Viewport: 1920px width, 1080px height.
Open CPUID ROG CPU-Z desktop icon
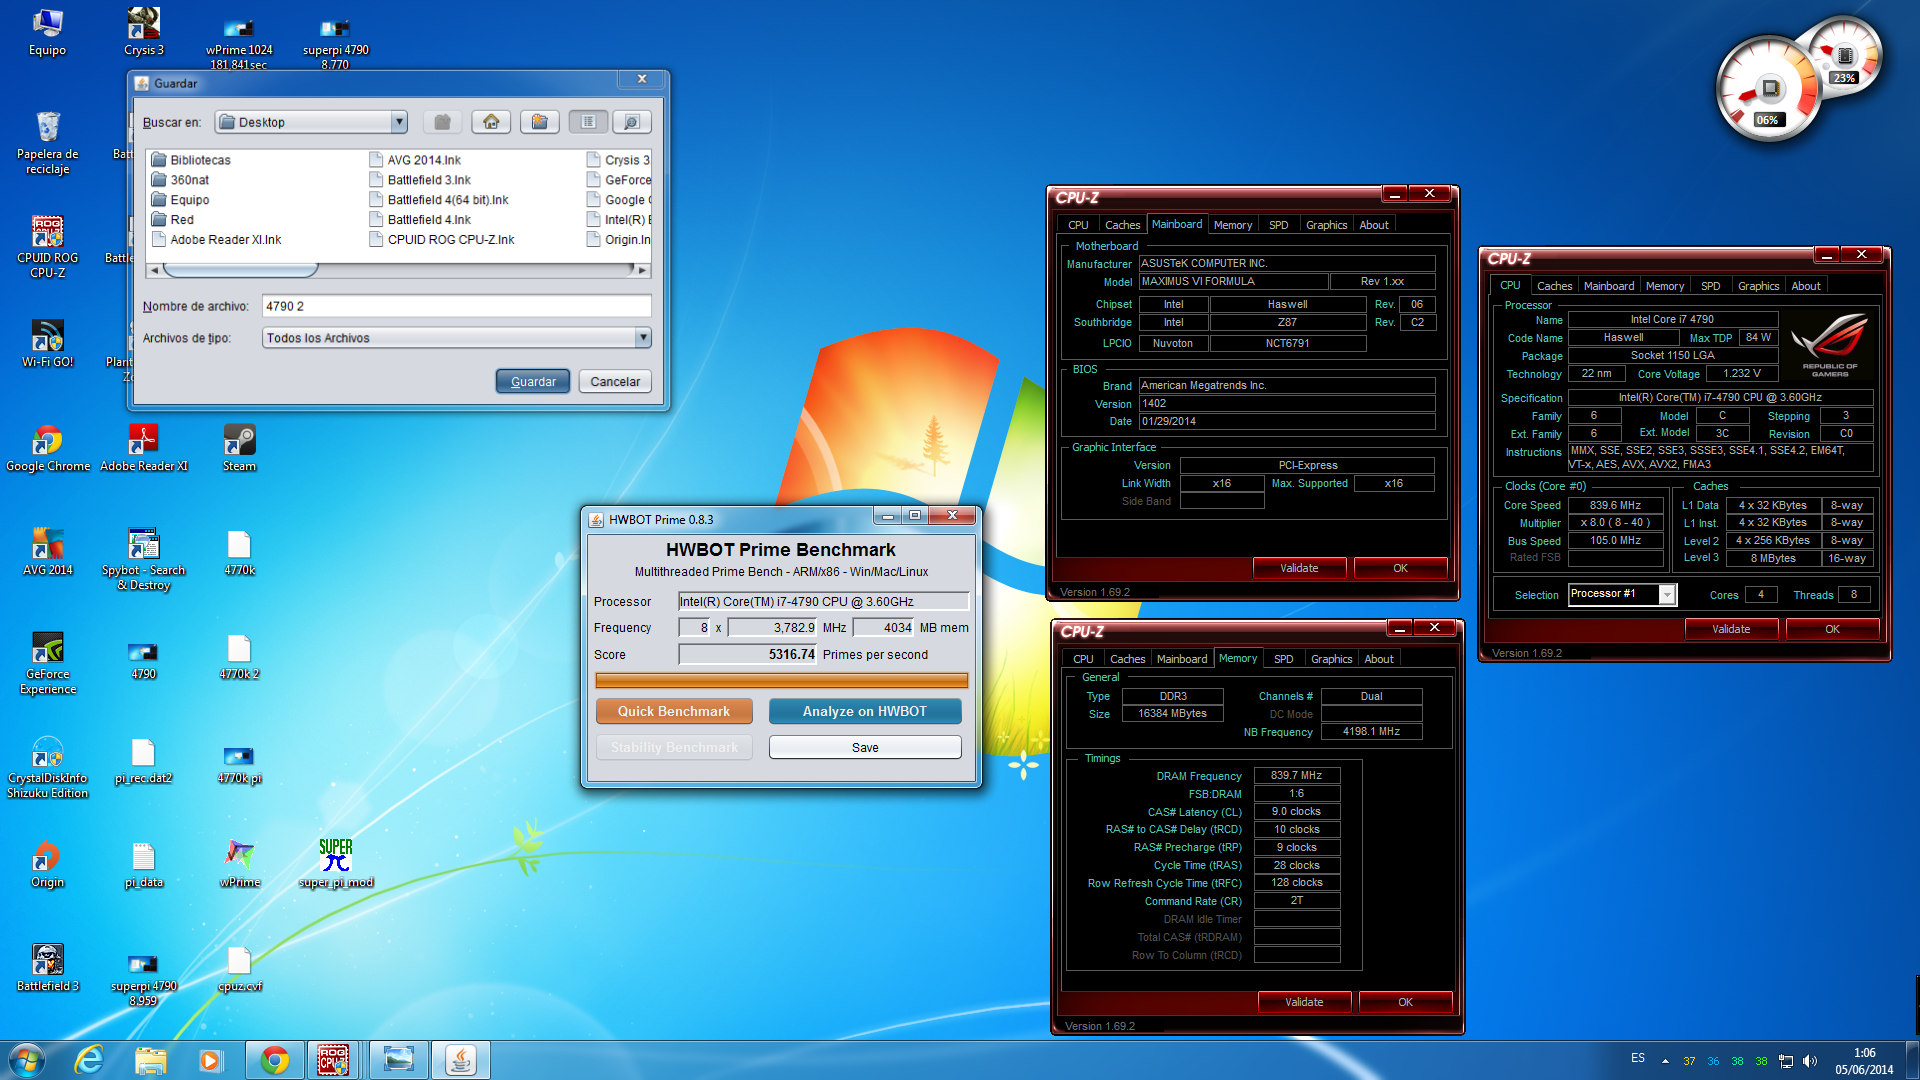point(47,247)
